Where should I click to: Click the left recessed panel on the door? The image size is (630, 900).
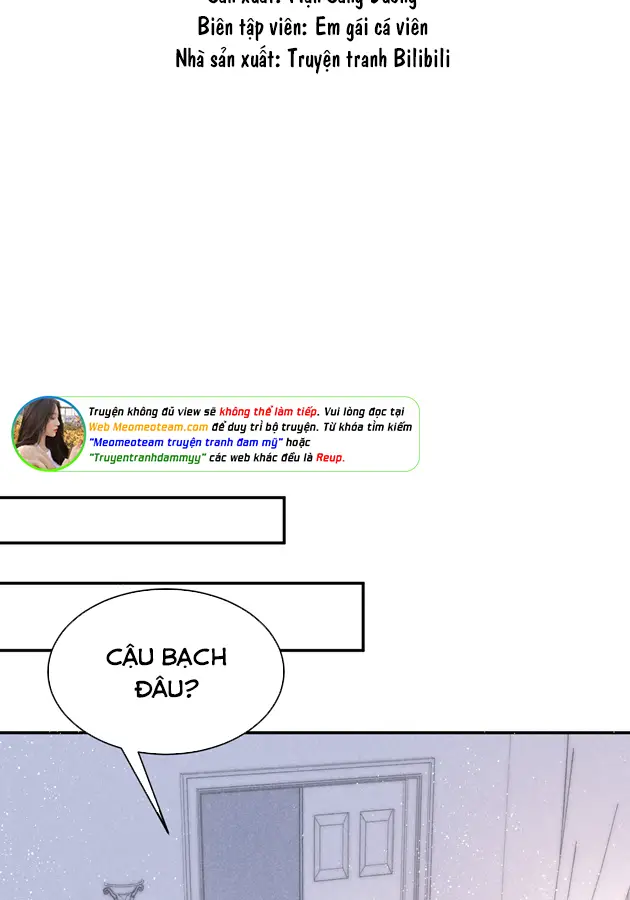click(331, 850)
